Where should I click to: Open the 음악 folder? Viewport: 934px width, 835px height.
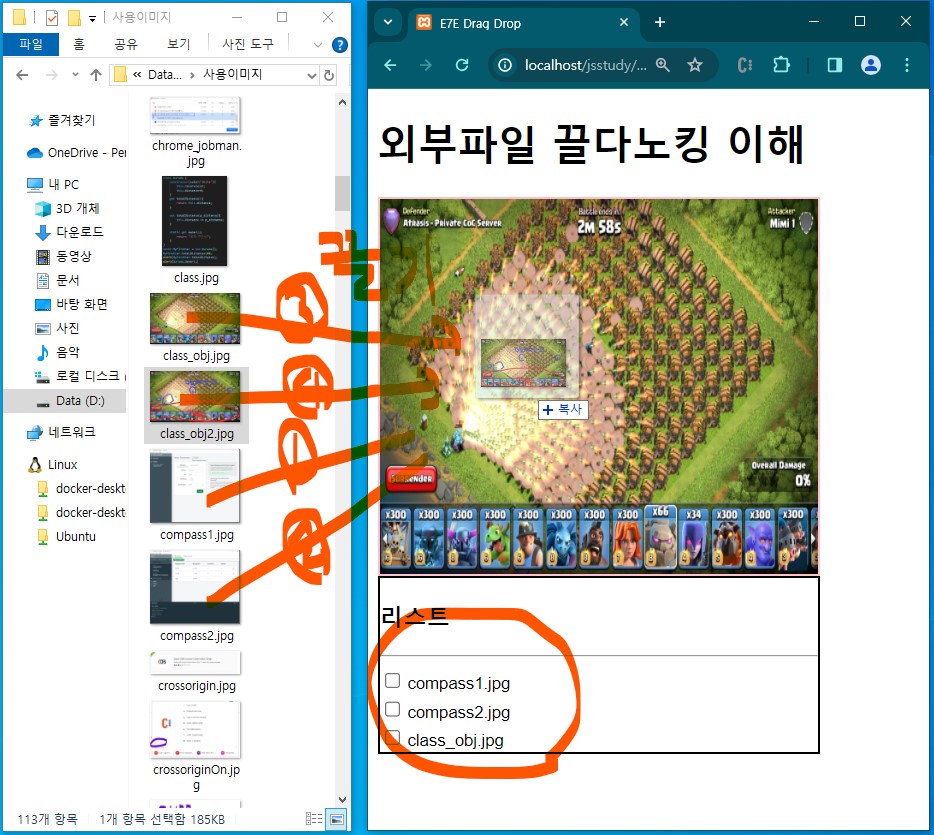(x=58, y=353)
